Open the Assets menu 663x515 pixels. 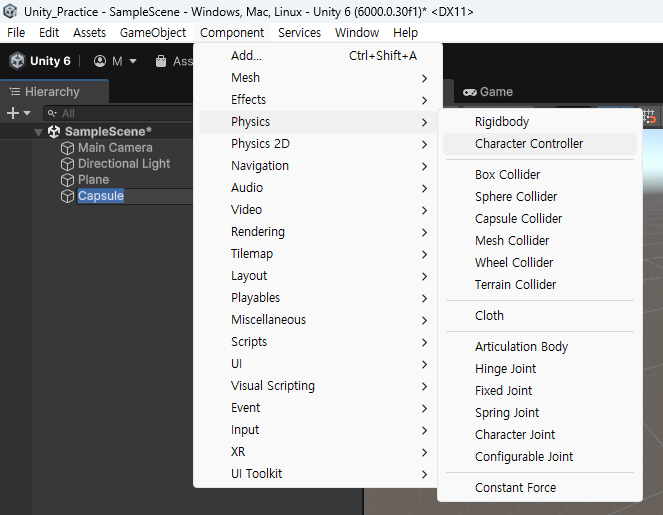click(89, 33)
